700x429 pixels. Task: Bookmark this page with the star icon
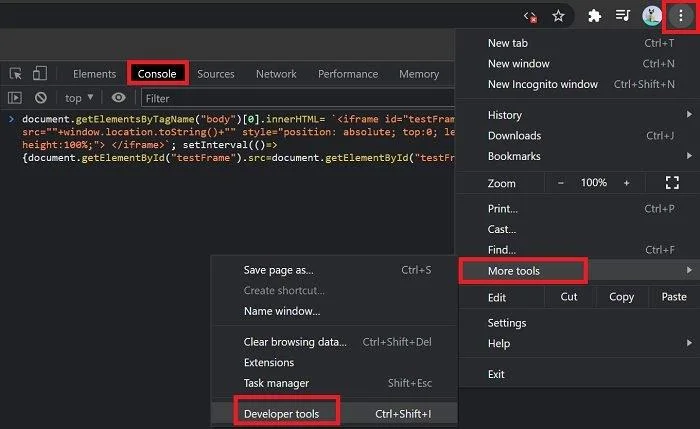point(558,17)
